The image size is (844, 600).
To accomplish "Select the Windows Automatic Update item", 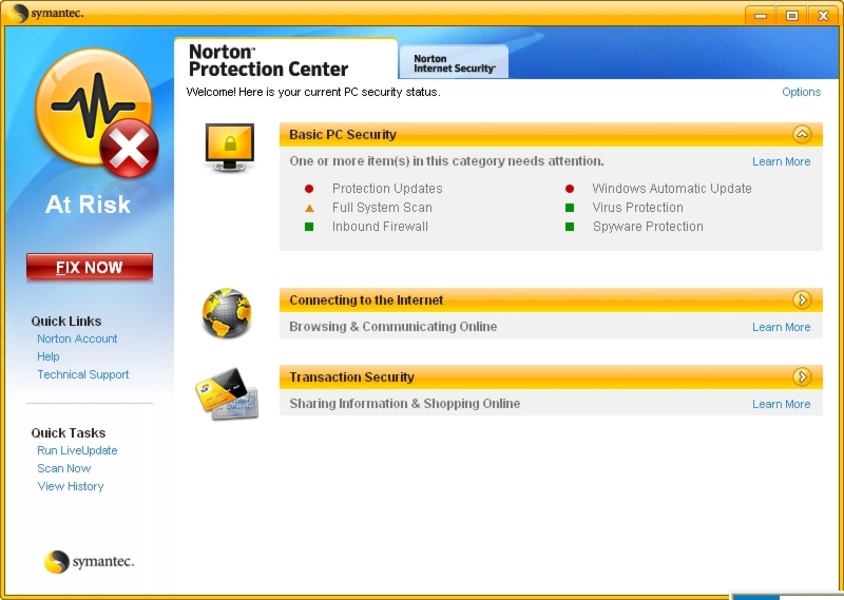I will coord(672,188).
